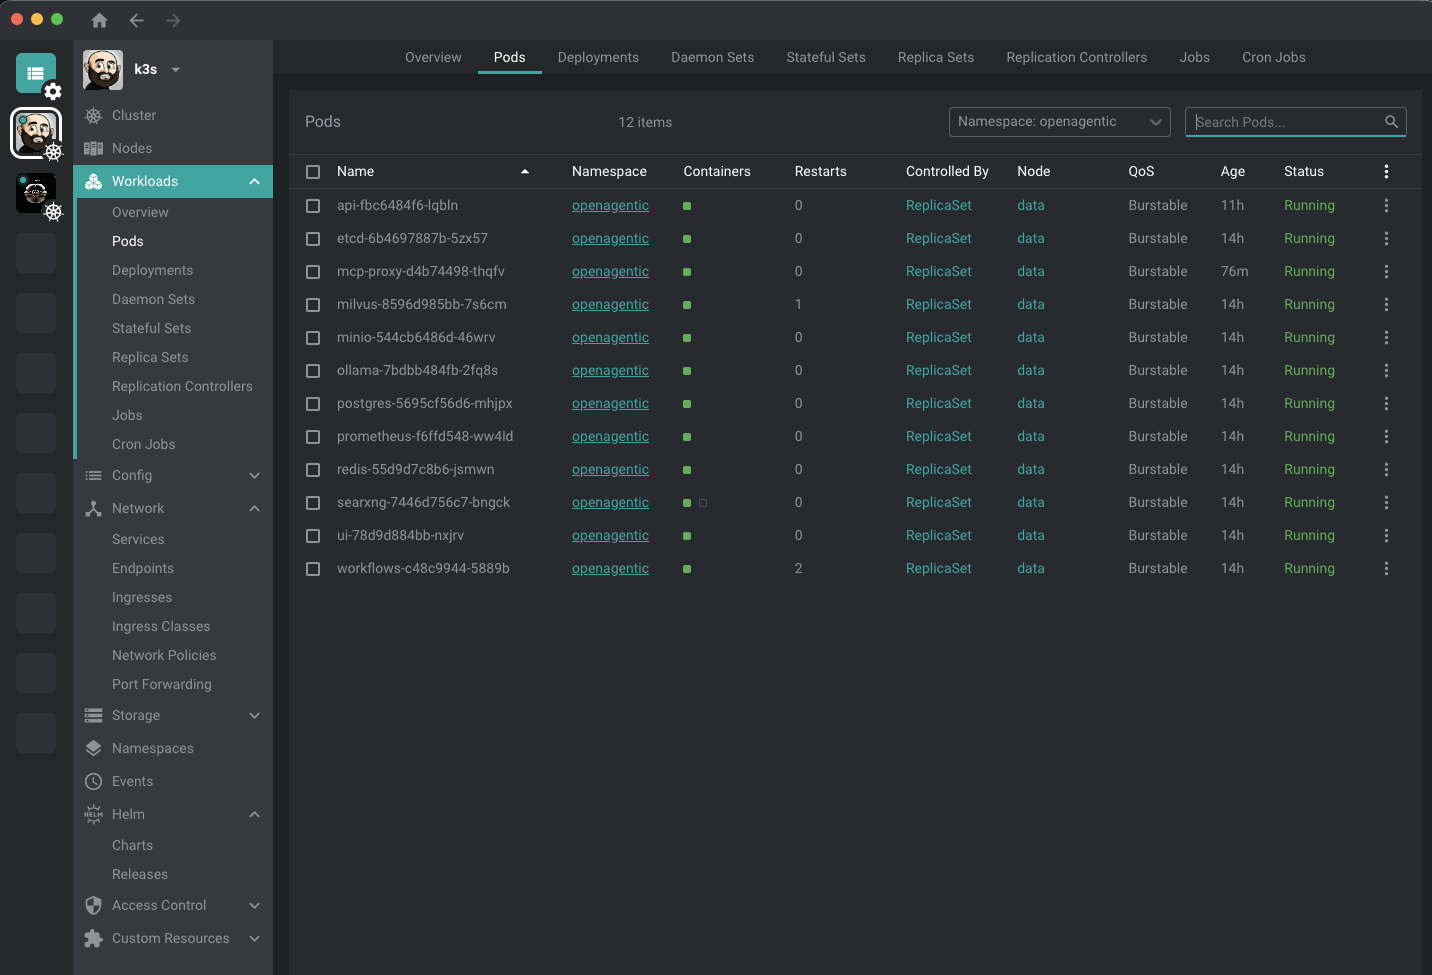Check the etcd-6b4697887b-5zx57 pod checkbox
The height and width of the screenshot is (975, 1432).
(x=313, y=239)
